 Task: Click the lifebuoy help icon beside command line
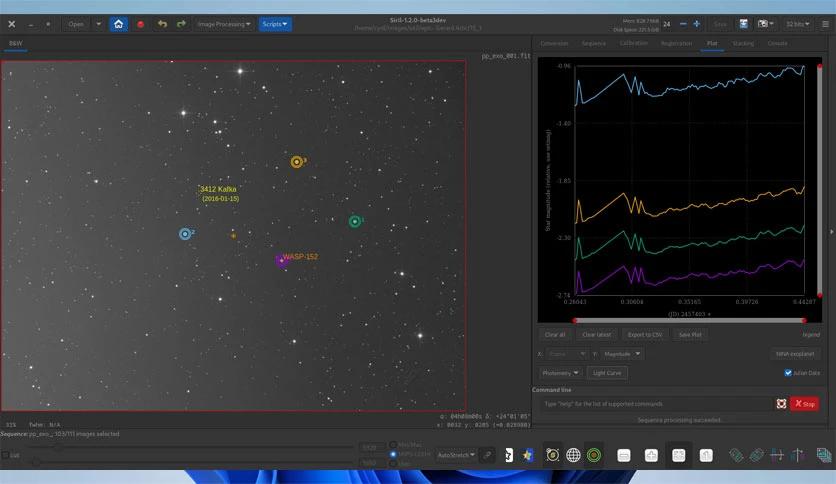tap(781, 404)
